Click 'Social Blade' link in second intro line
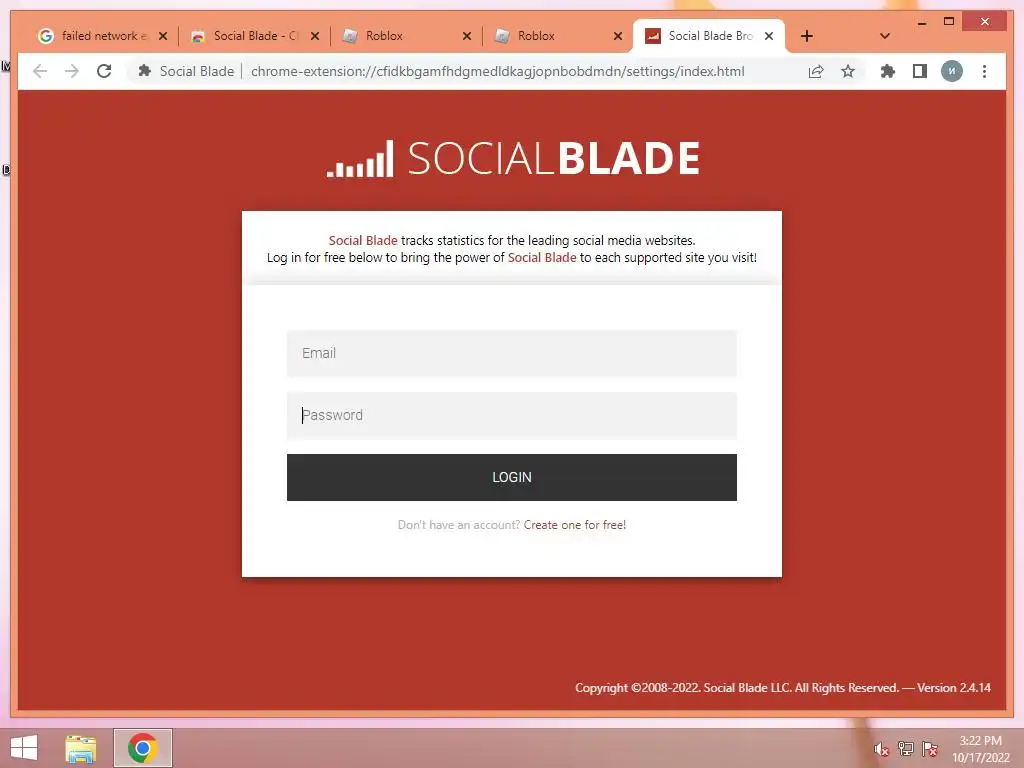This screenshot has width=1024, height=768. pyautogui.click(x=542, y=257)
